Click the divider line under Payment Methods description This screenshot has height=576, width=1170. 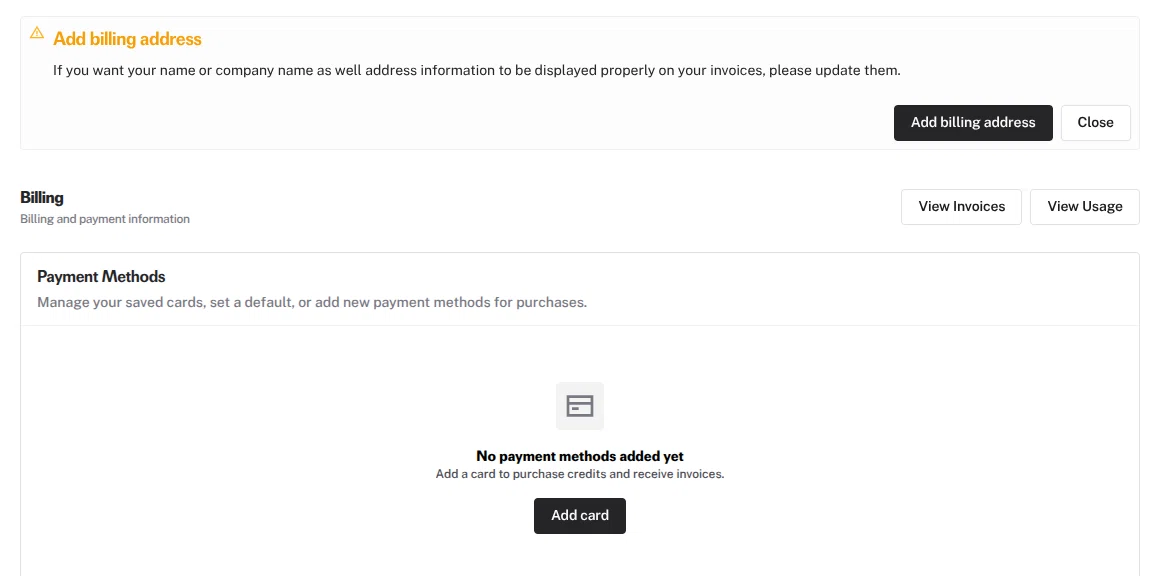coord(580,325)
